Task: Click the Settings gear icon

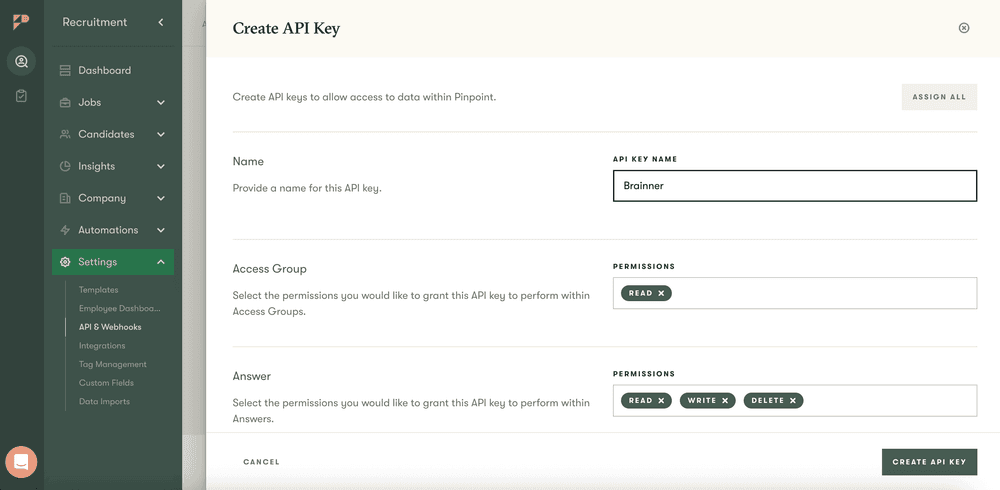Action: [x=65, y=262]
